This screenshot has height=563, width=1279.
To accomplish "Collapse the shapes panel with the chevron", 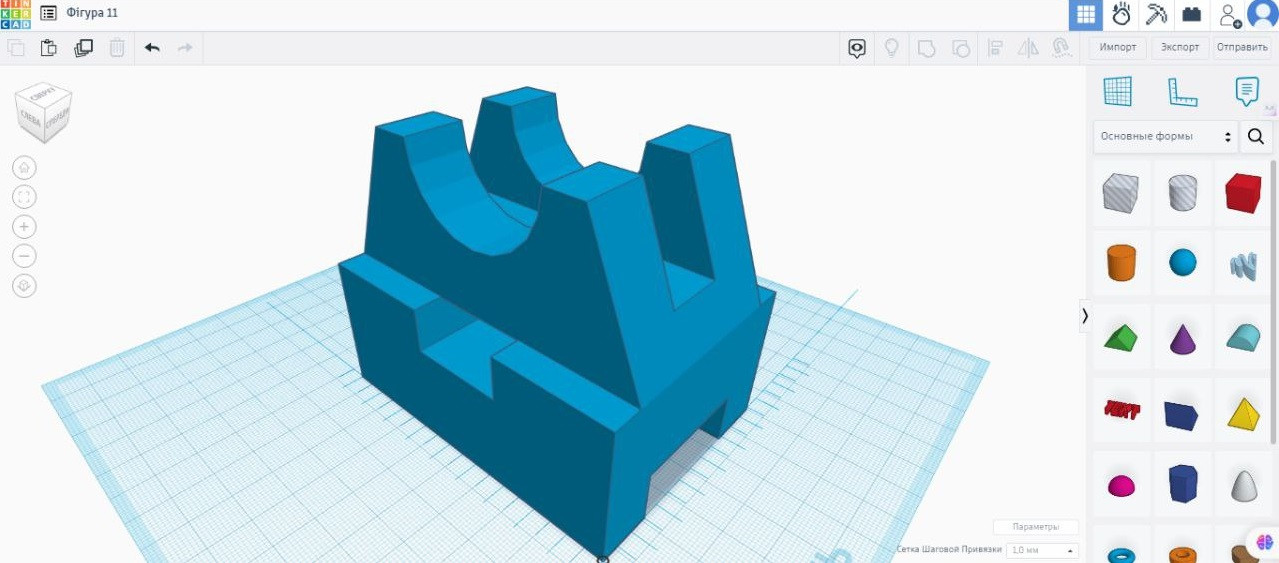I will tap(1085, 315).
